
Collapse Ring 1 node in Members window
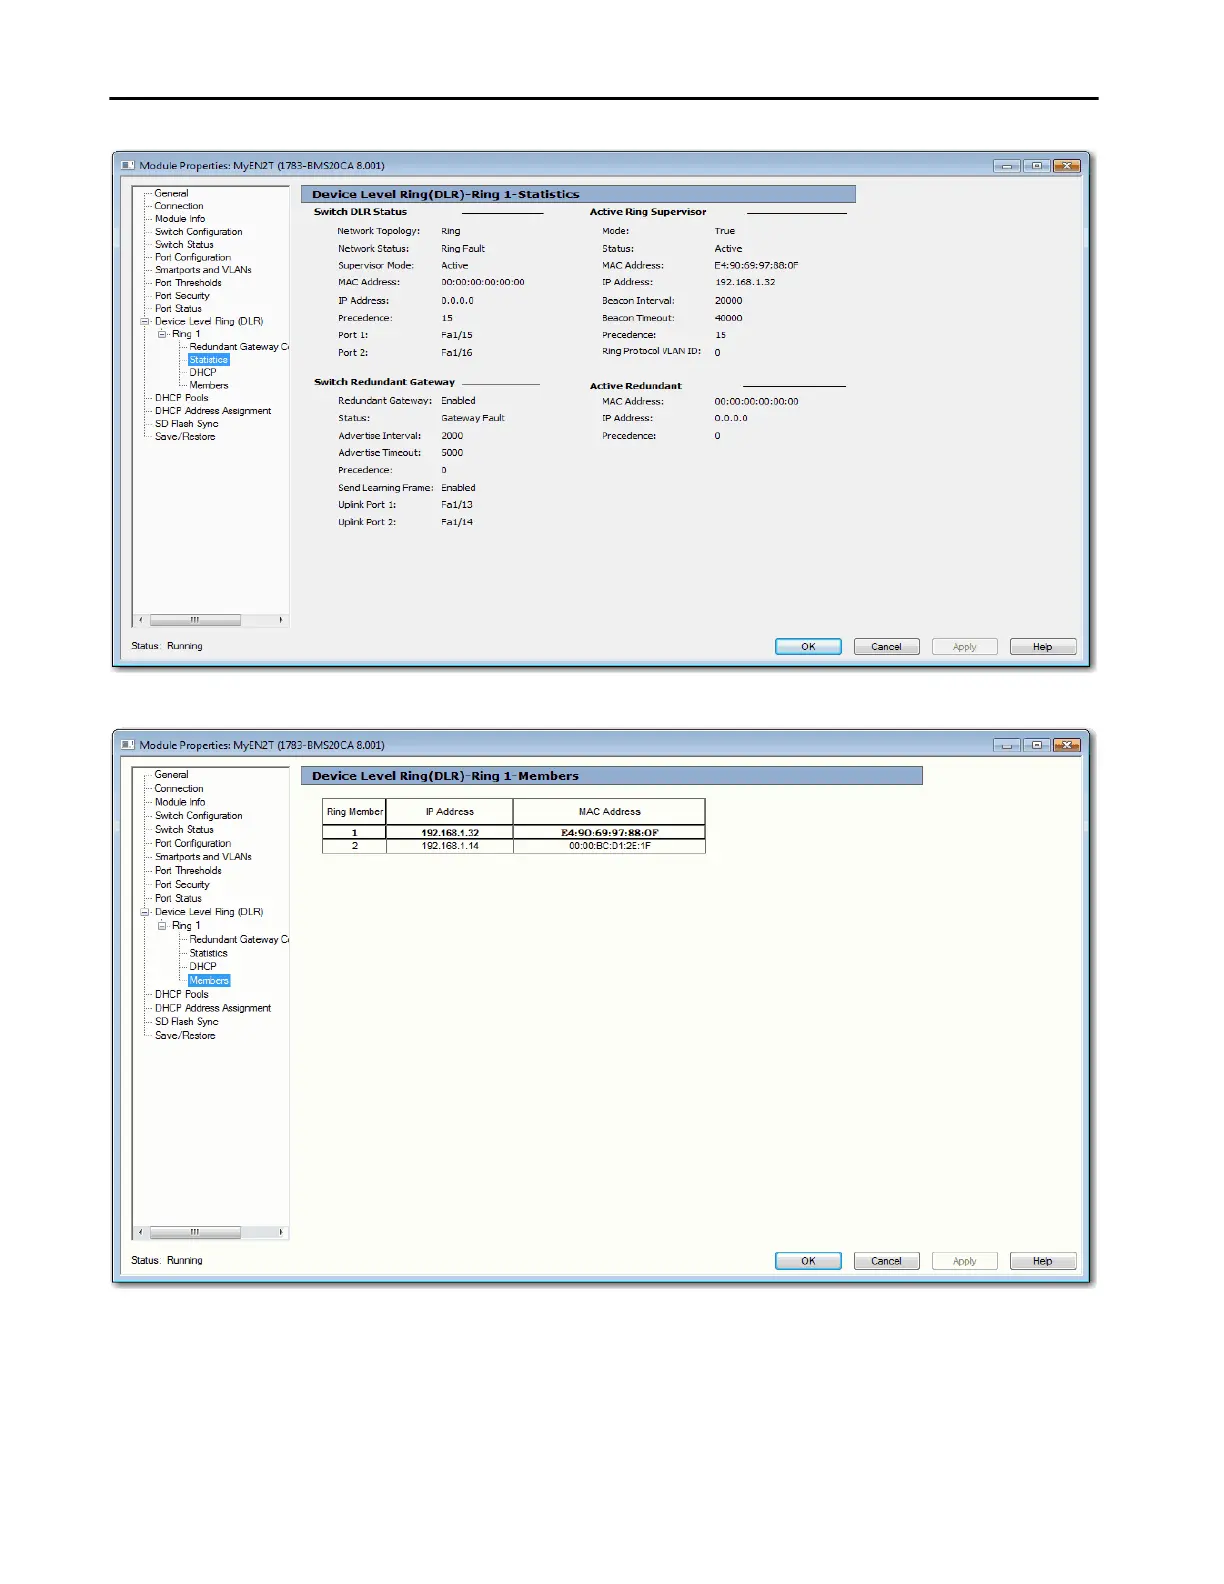tap(162, 926)
